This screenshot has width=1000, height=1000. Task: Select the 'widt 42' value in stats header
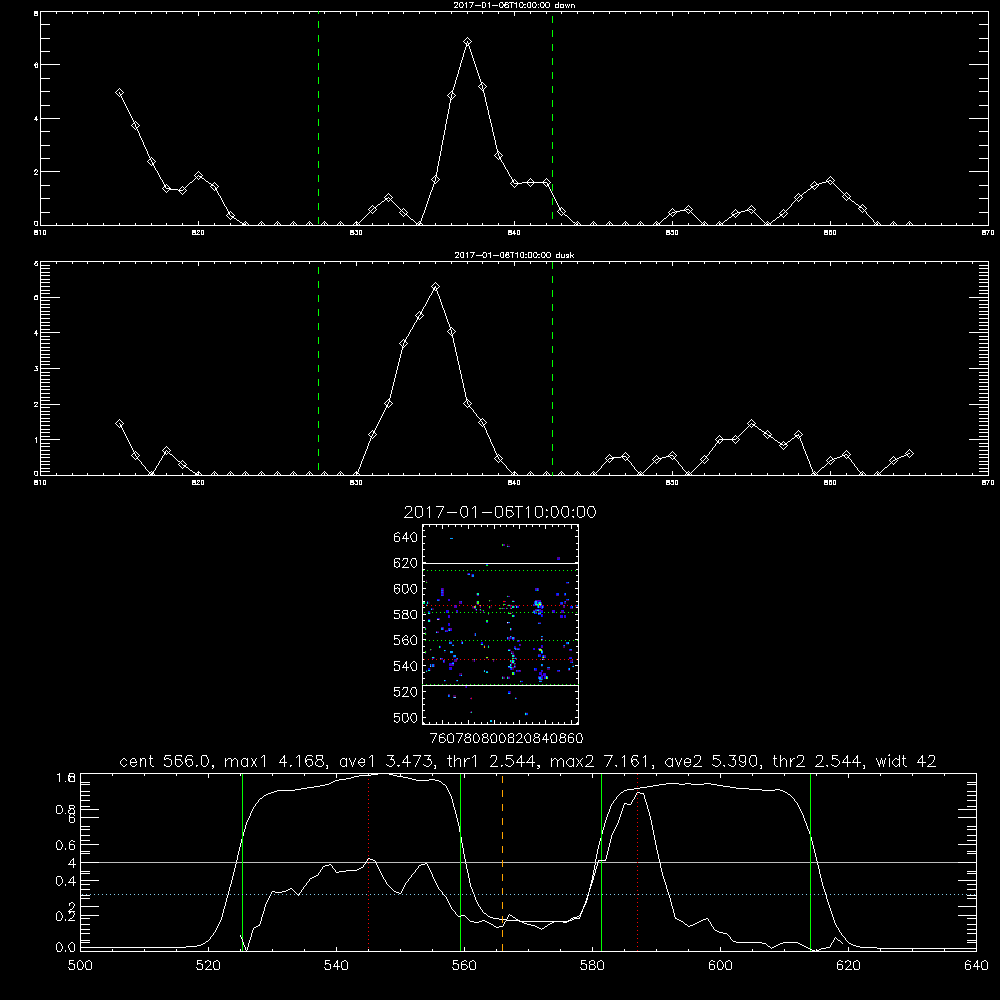(906, 761)
